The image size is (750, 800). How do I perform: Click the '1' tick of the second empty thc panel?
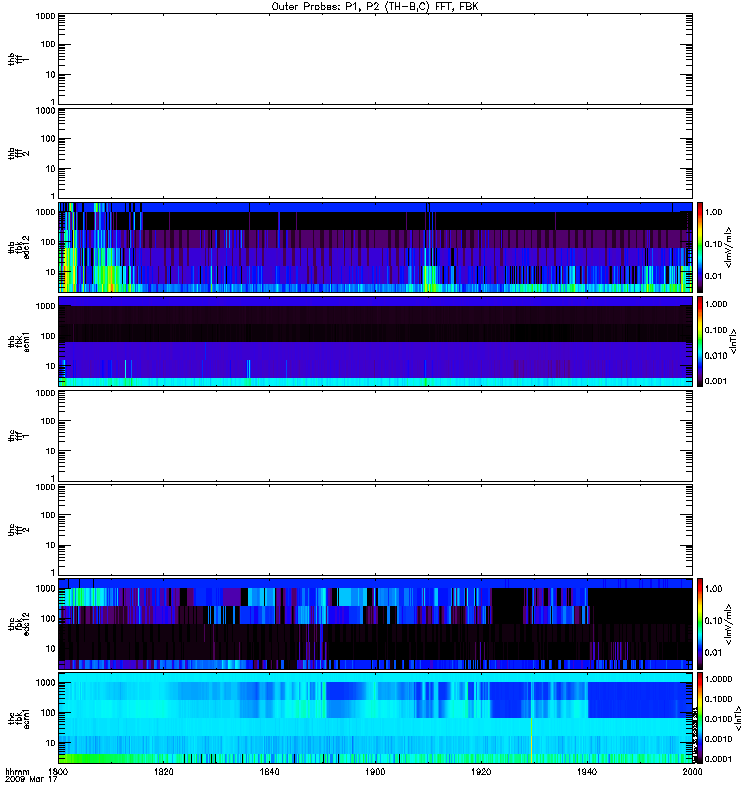(53, 572)
